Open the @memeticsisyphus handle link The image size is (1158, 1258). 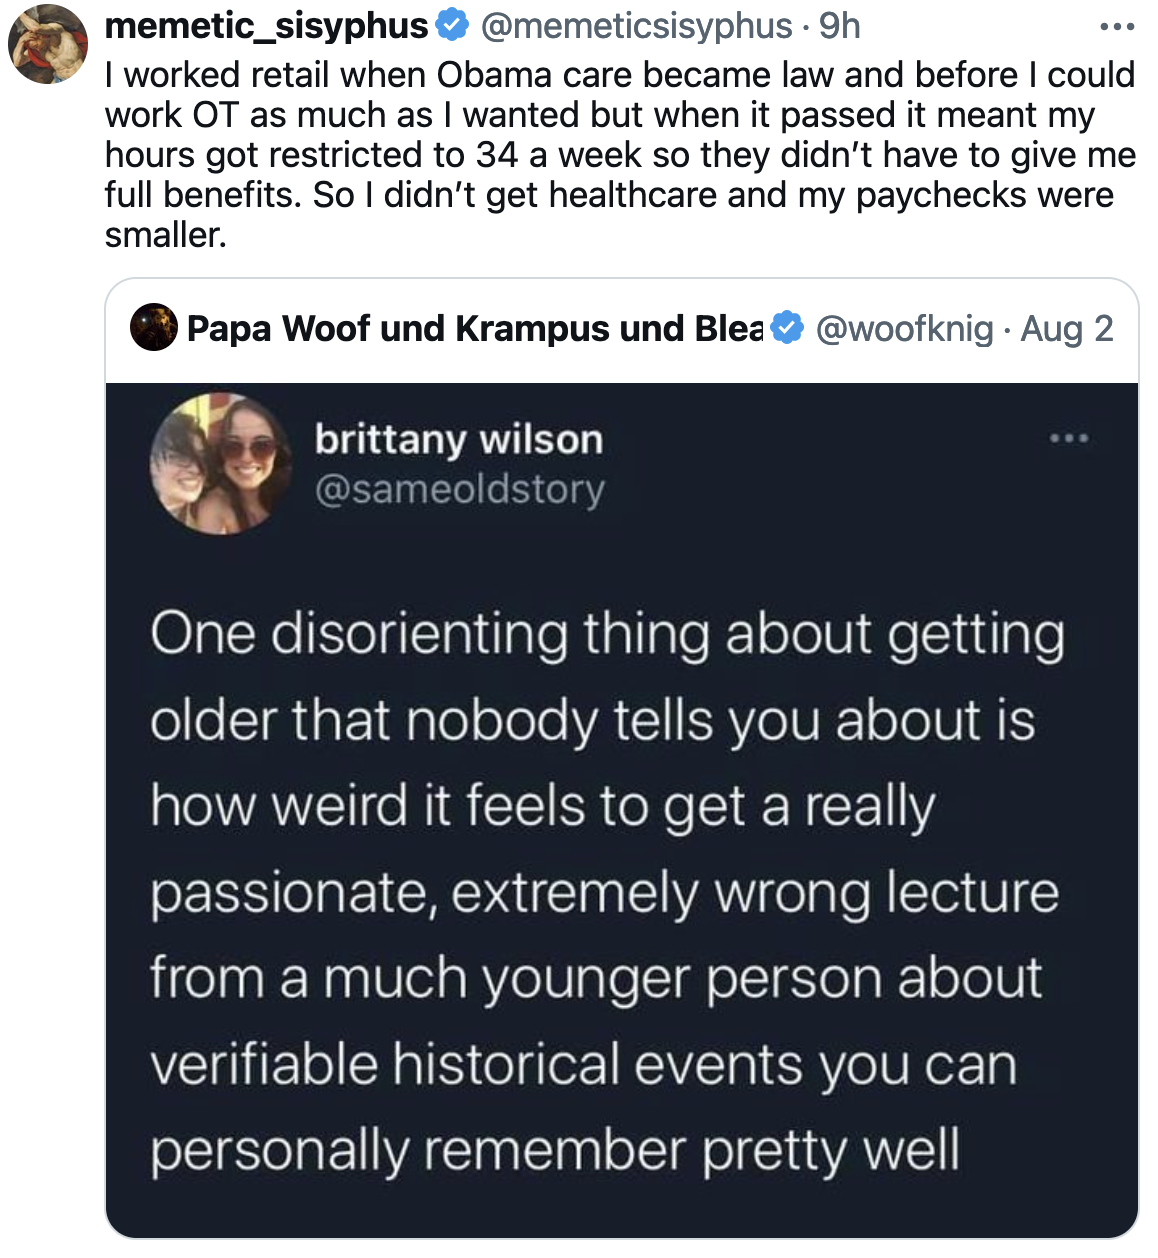[636, 26]
